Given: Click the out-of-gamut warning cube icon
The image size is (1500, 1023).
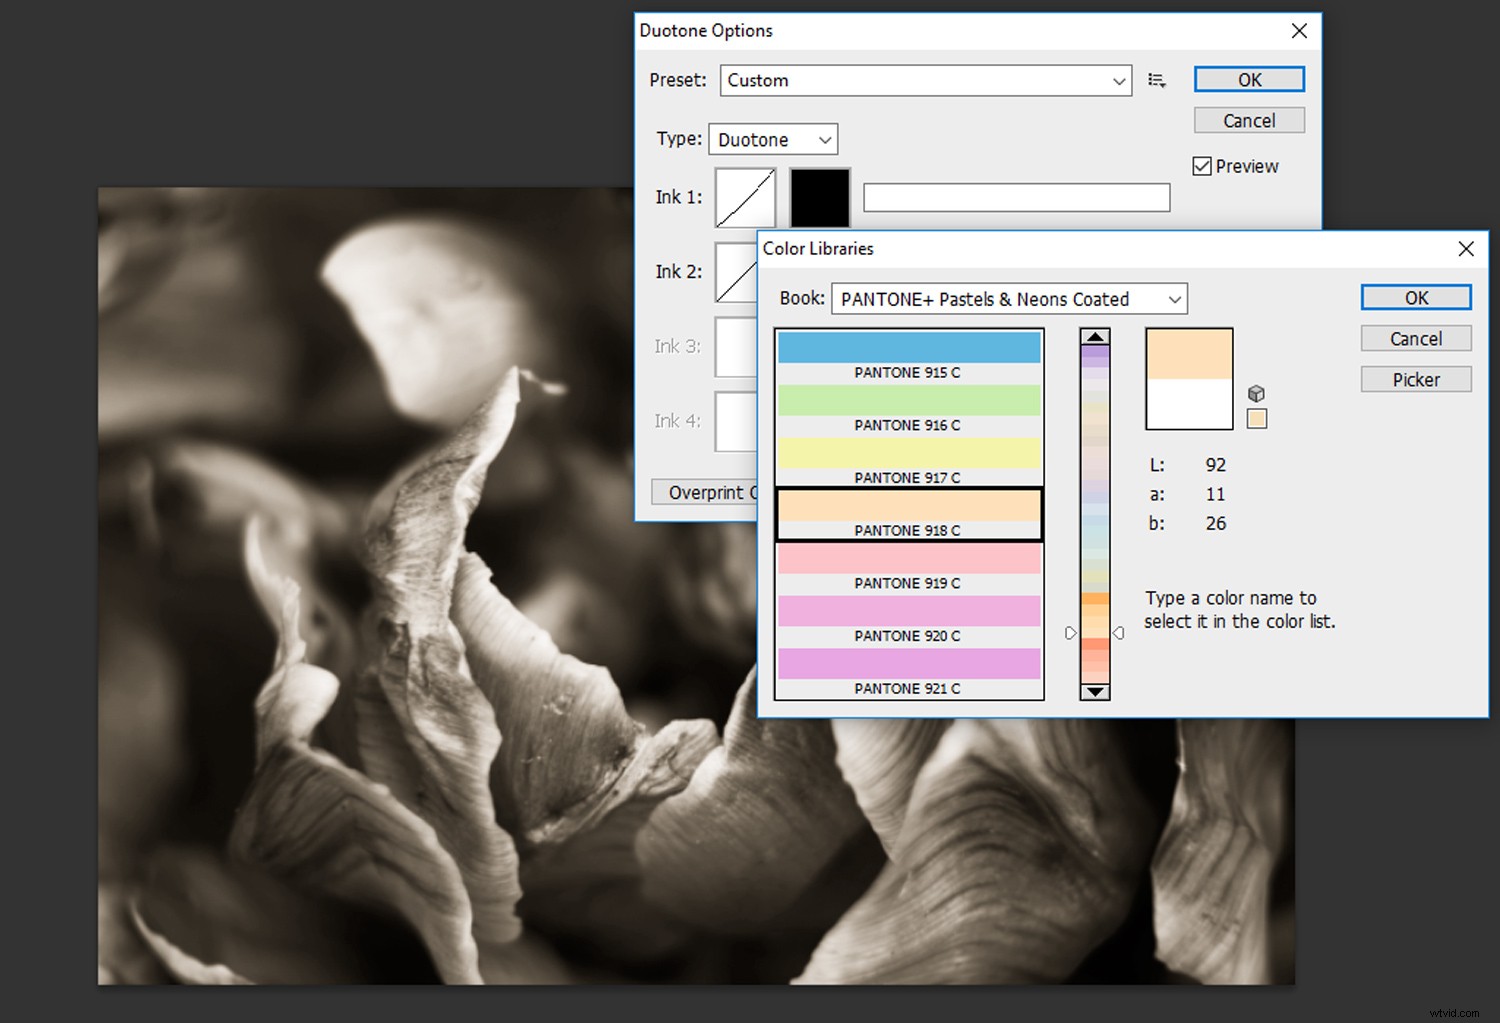Looking at the screenshot, I should point(1257,393).
